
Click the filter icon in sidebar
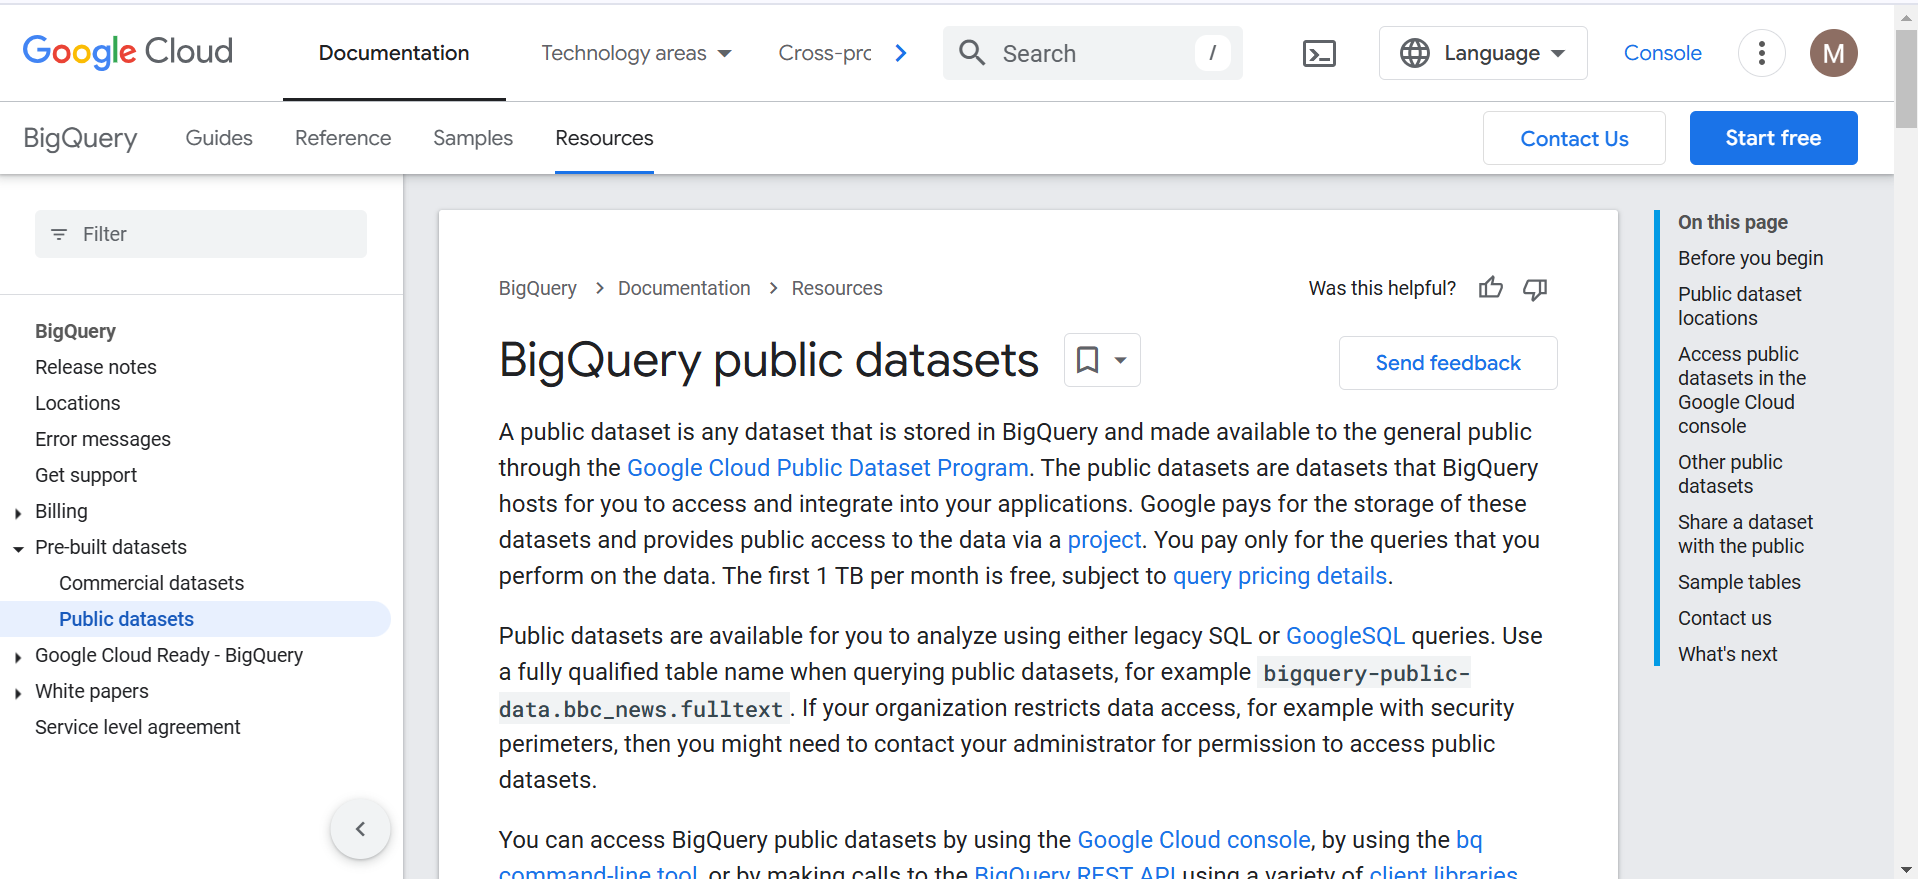pyautogui.click(x=59, y=234)
